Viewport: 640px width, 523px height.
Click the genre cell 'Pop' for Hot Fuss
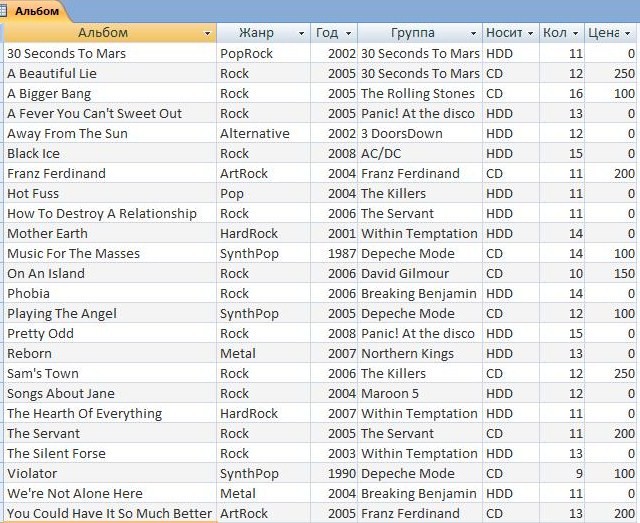[264, 194]
